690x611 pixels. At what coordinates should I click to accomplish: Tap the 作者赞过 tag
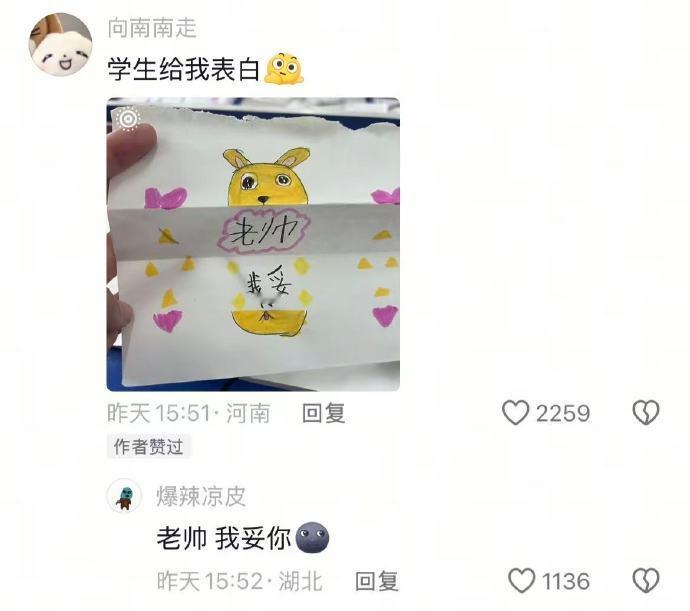coord(148,446)
